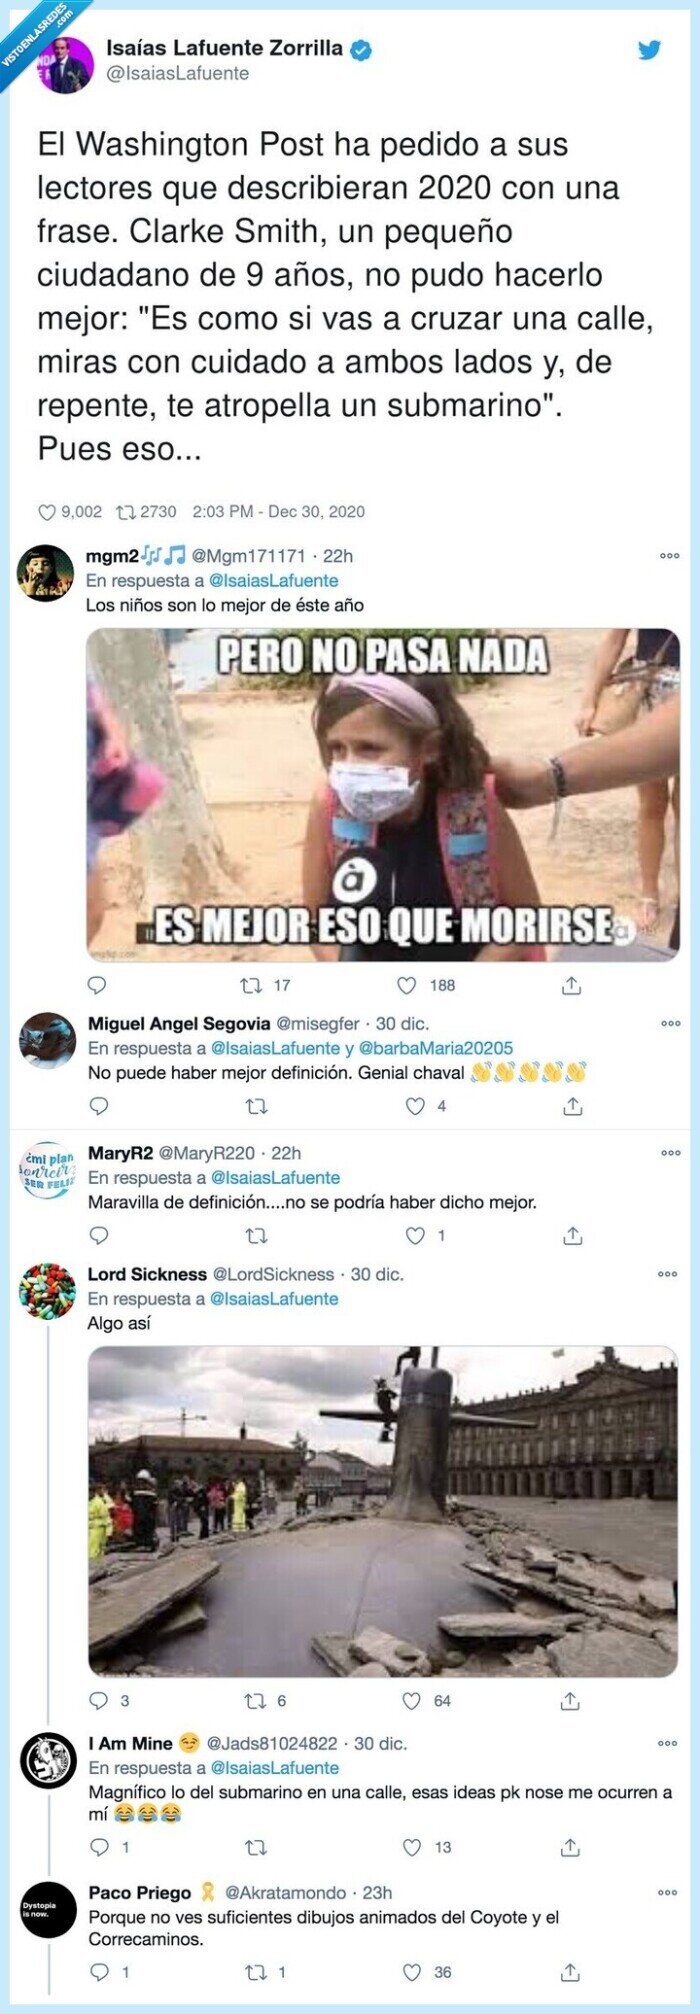Retweet Paco Priego's reply
The height and width of the screenshot is (2014, 700).
pyautogui.click(x=256, y=1972)
